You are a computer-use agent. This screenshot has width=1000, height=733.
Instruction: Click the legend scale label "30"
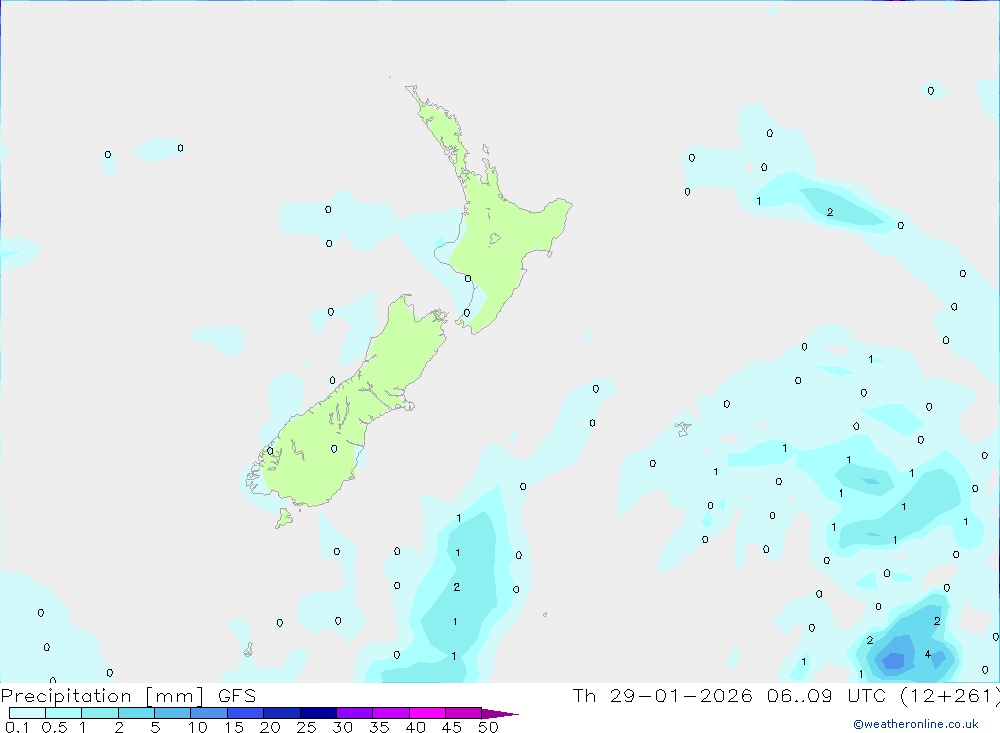[x=342, y=727]
